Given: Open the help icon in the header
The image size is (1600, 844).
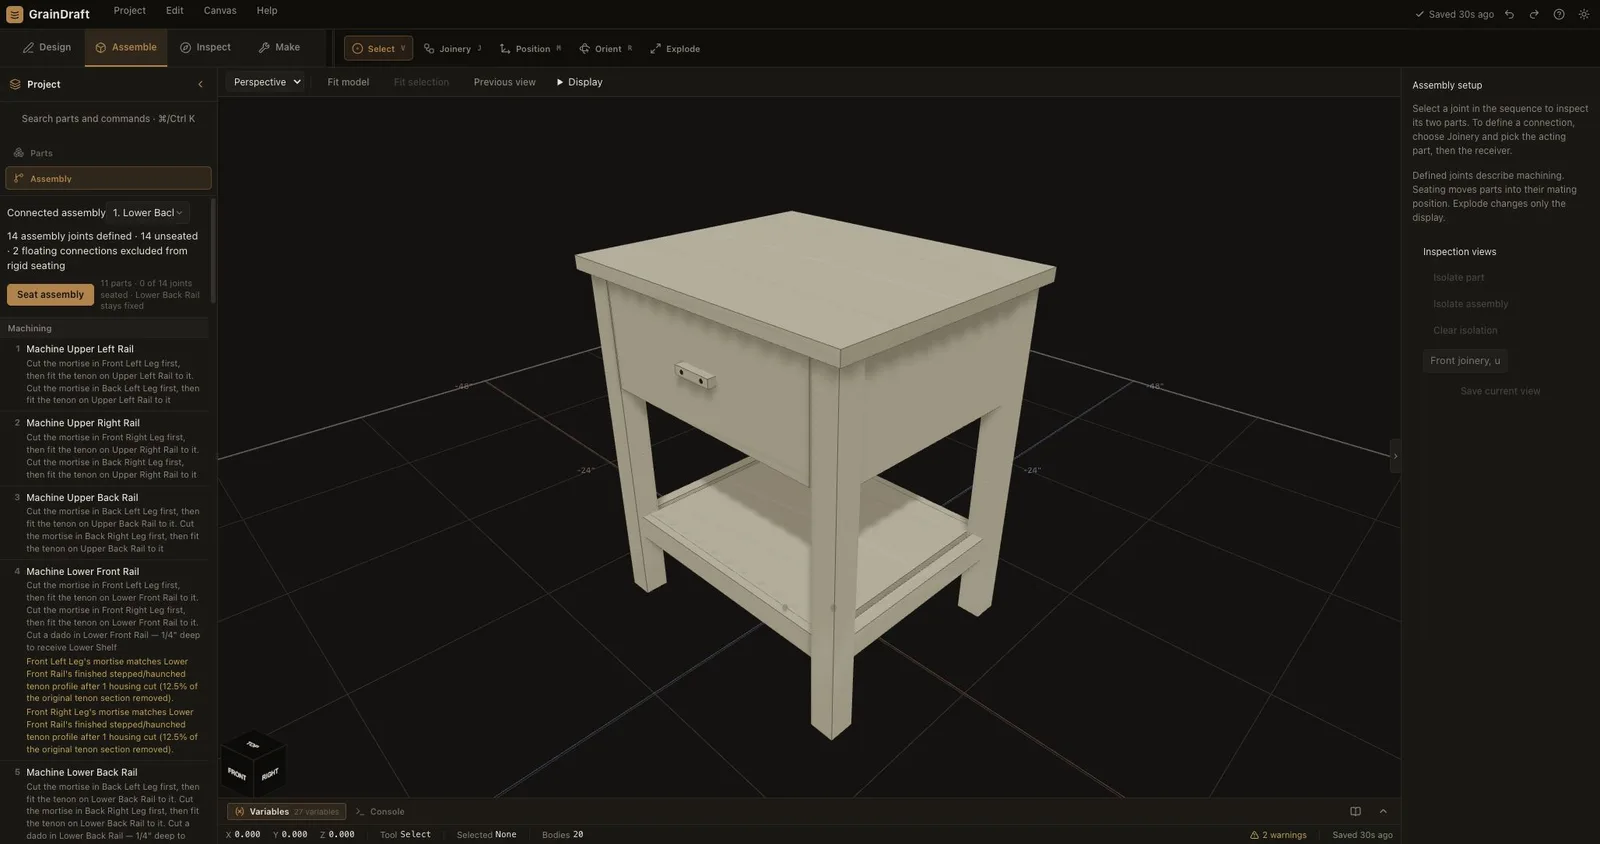Looking at the screenshot, I should pos(1559,14).
